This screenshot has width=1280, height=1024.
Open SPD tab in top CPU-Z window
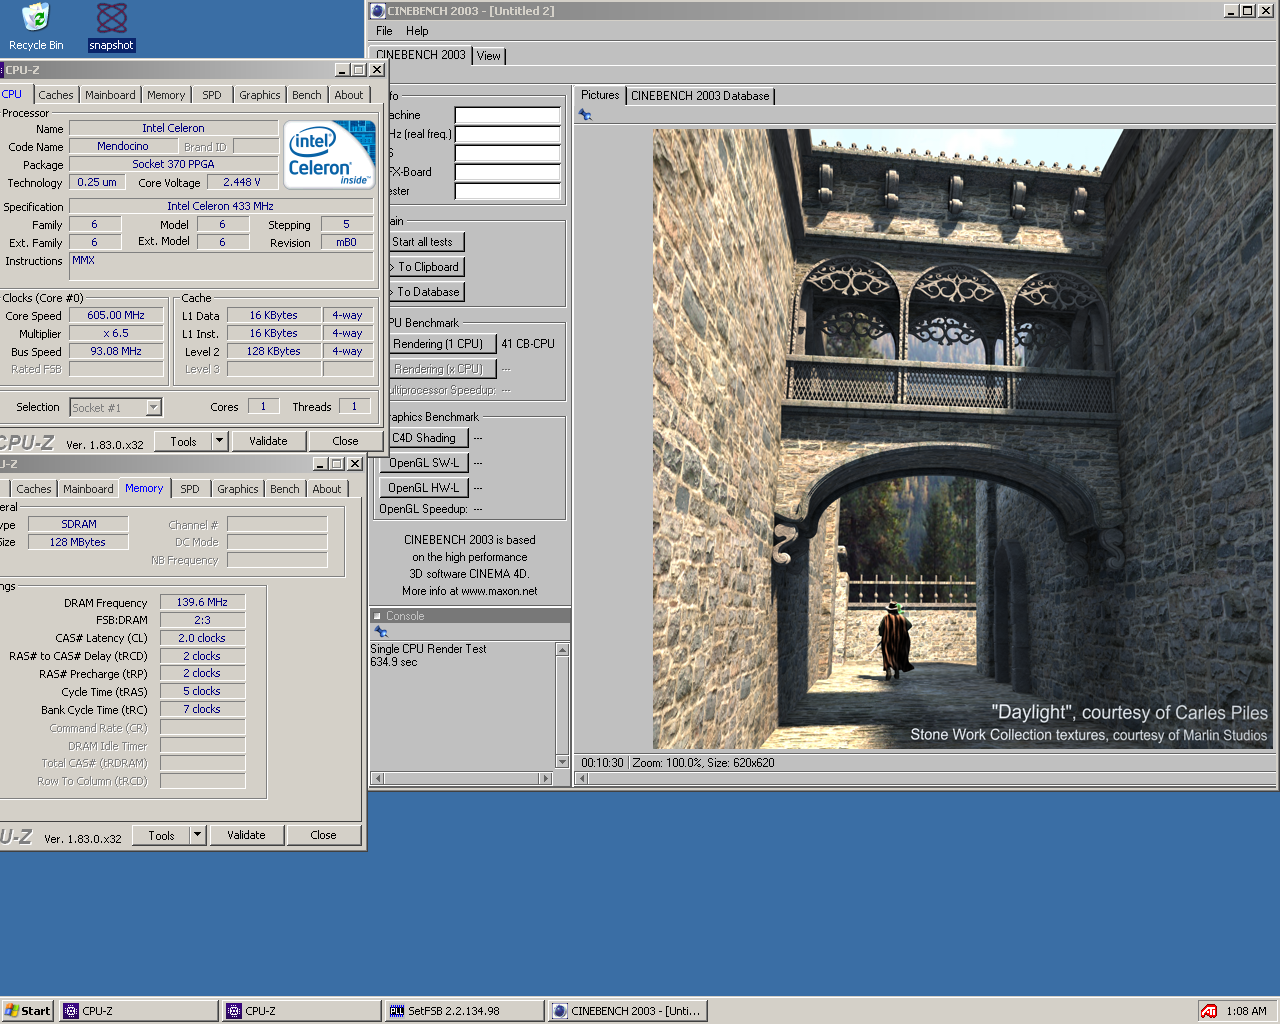(x=212, y=95)
